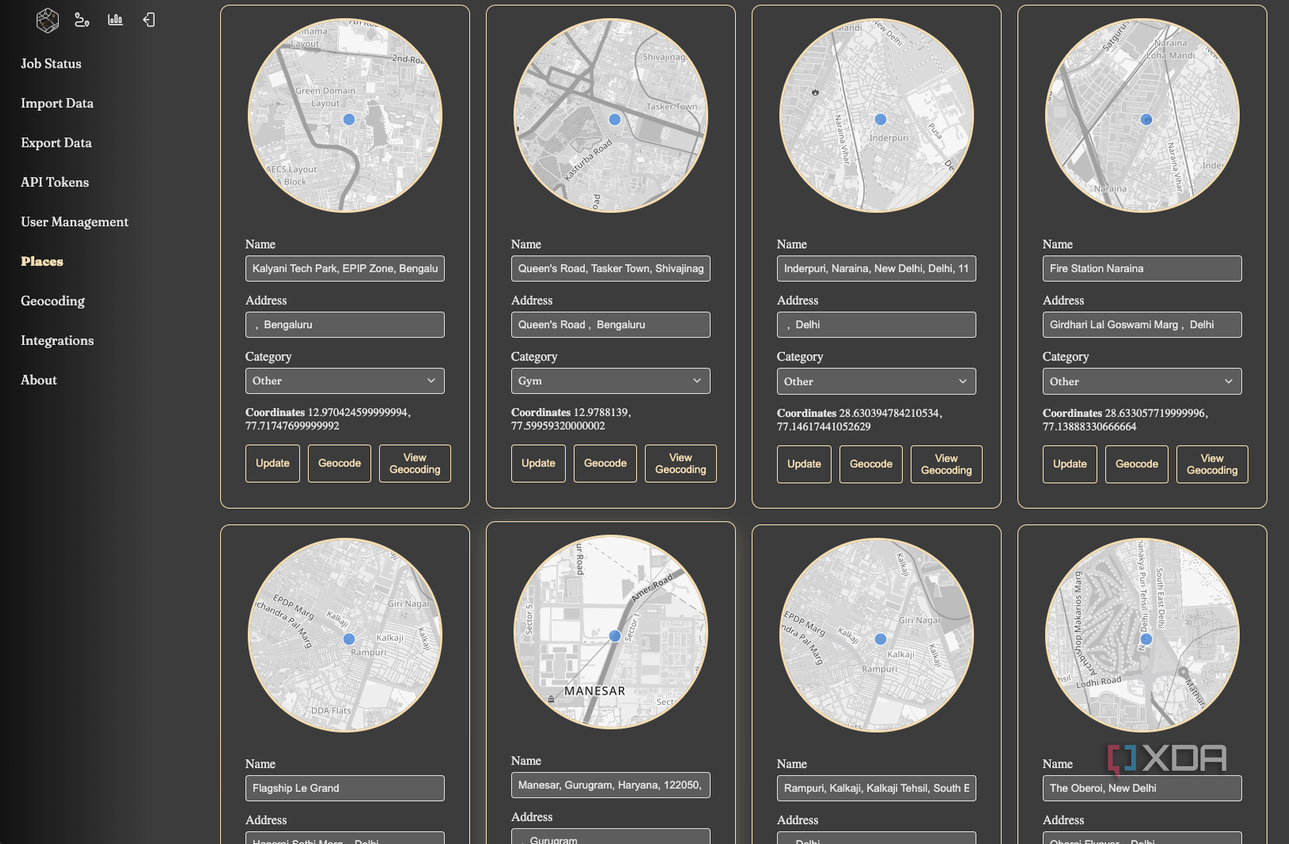
Task: Geocode the Inderpuri, Naraina place
Action: pos(871,464)
